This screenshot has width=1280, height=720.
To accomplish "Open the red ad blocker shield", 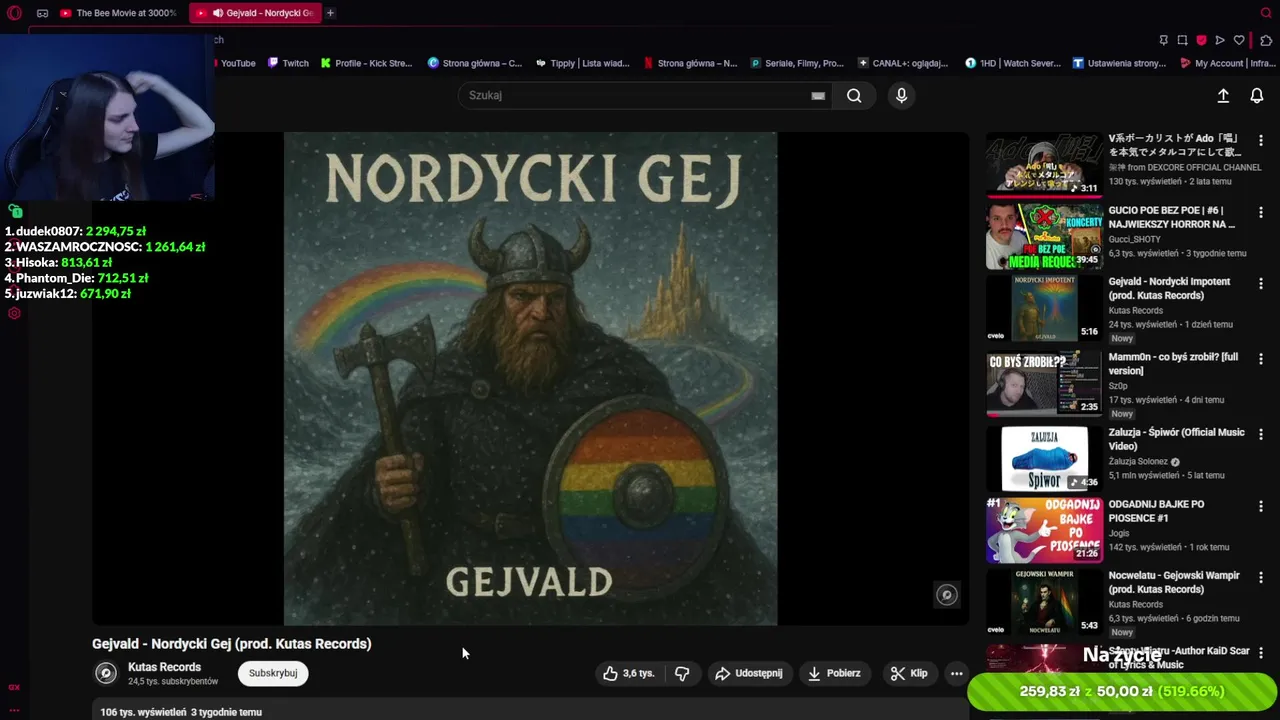I will coord(1201,40).
